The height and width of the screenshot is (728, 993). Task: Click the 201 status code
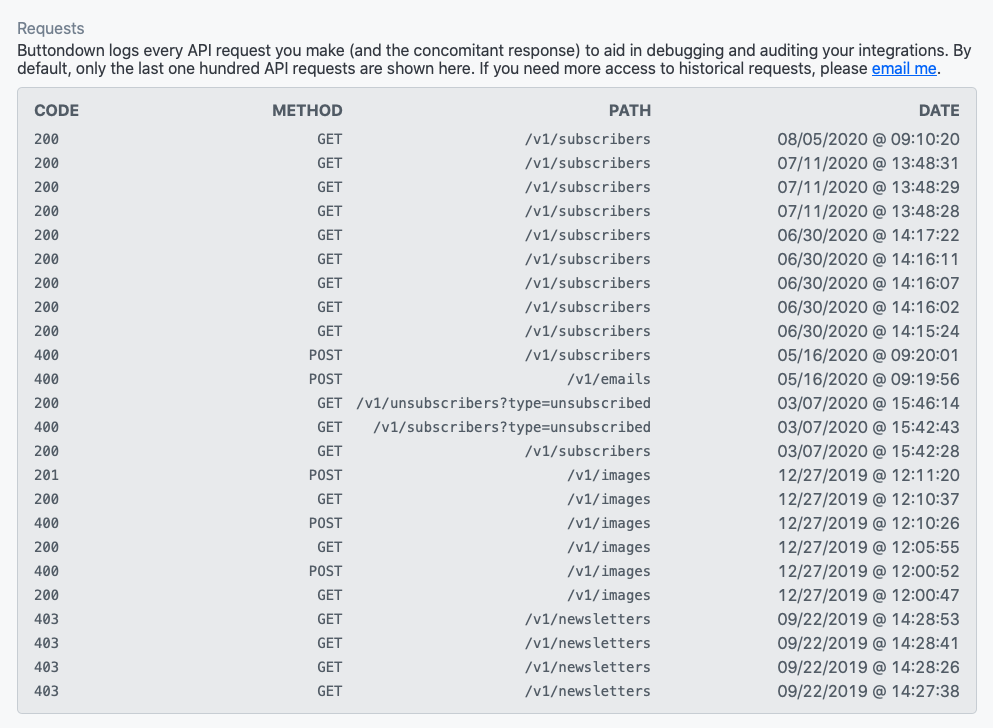click(47, 475)
